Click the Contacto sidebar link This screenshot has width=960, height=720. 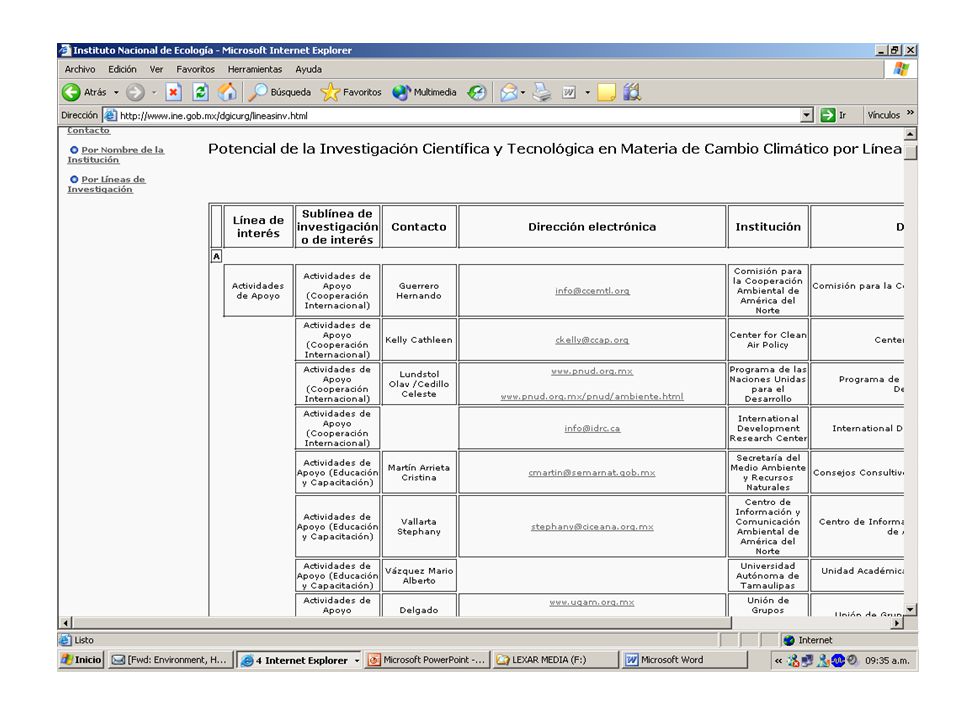tap(88, 130)
